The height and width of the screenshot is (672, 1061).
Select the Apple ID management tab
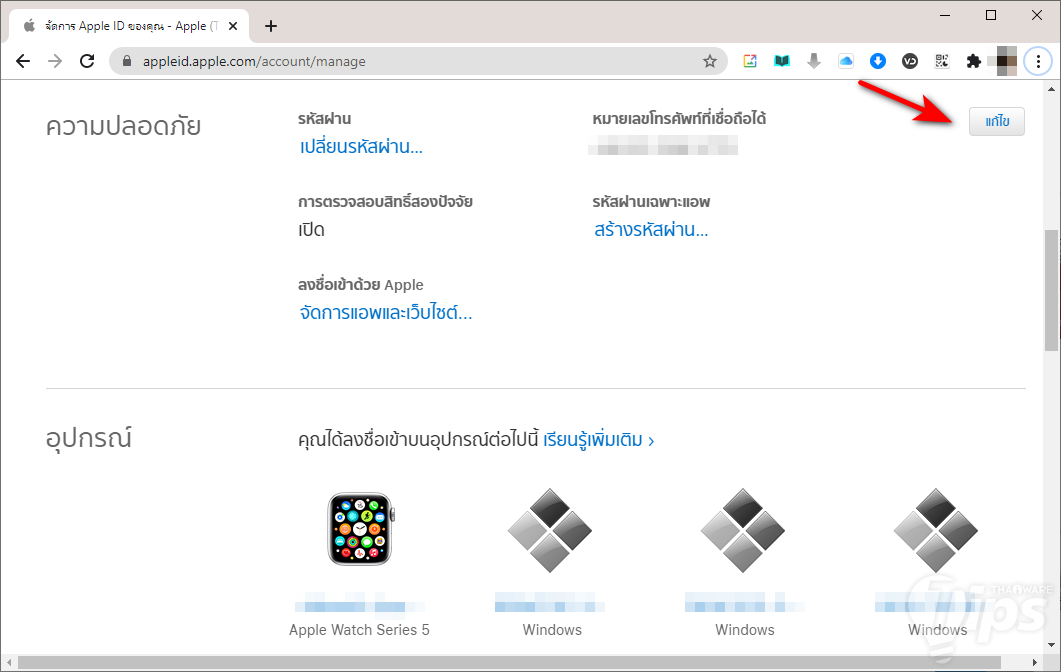pos(129,26)
